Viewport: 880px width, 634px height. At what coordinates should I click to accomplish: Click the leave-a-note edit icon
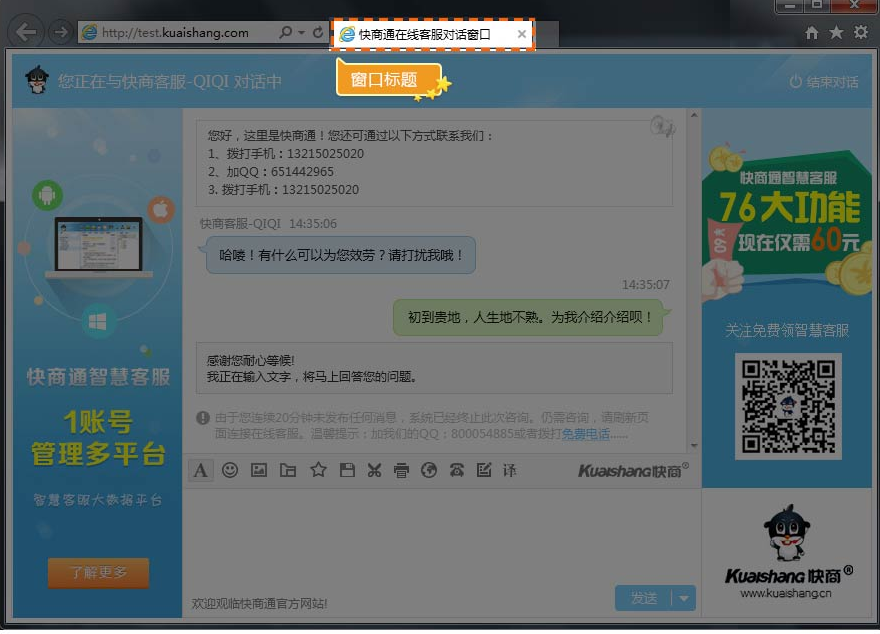pyautogui.click(x=484, y=470)
